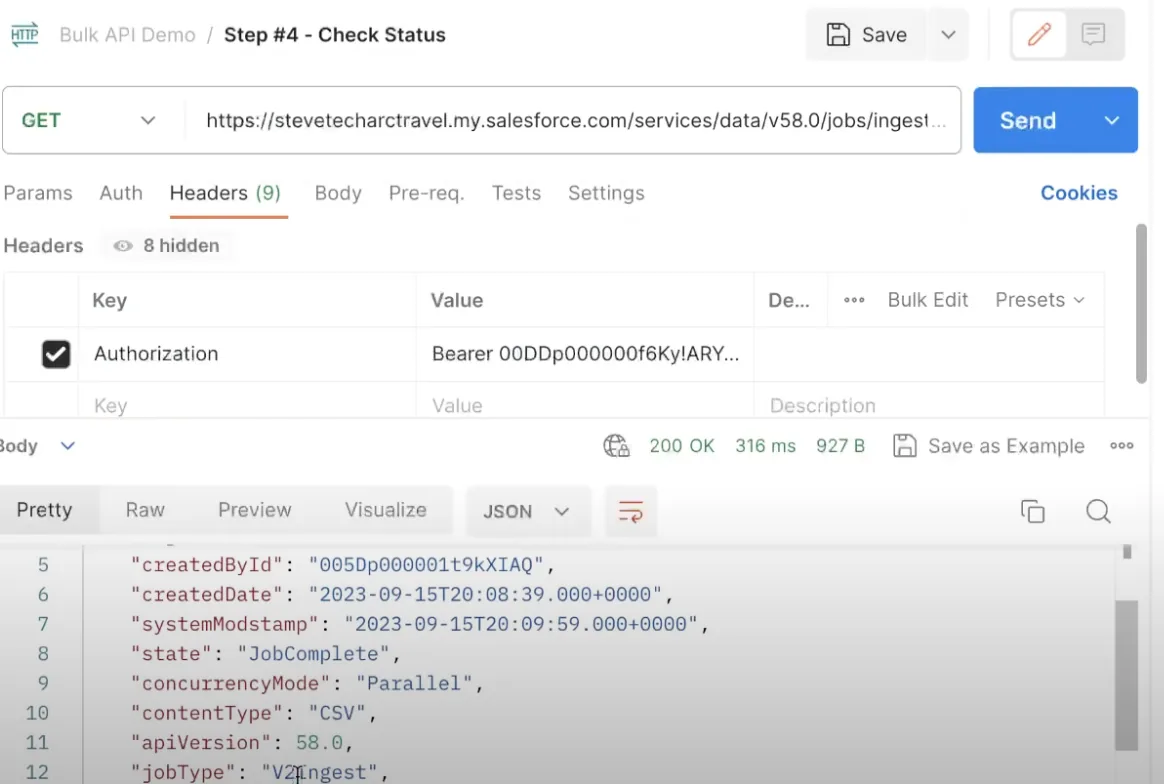Expand the Save options arrow
The image size is (1164, 784).
(x=948, y=35)
